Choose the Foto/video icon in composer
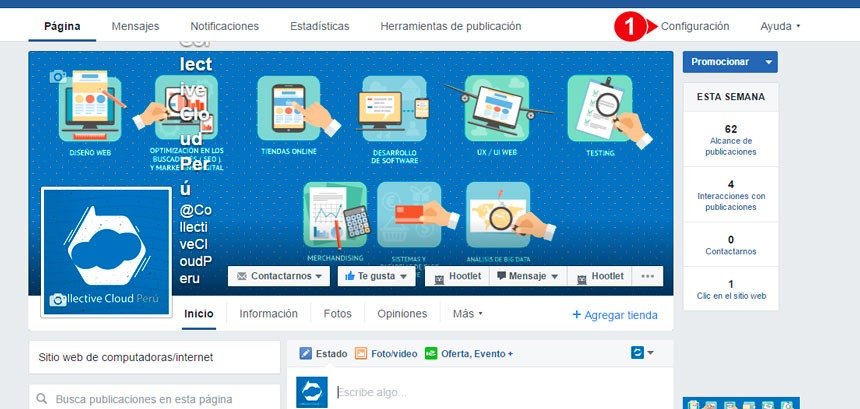Screen dimensions: 860x409 tap(360, 354)
